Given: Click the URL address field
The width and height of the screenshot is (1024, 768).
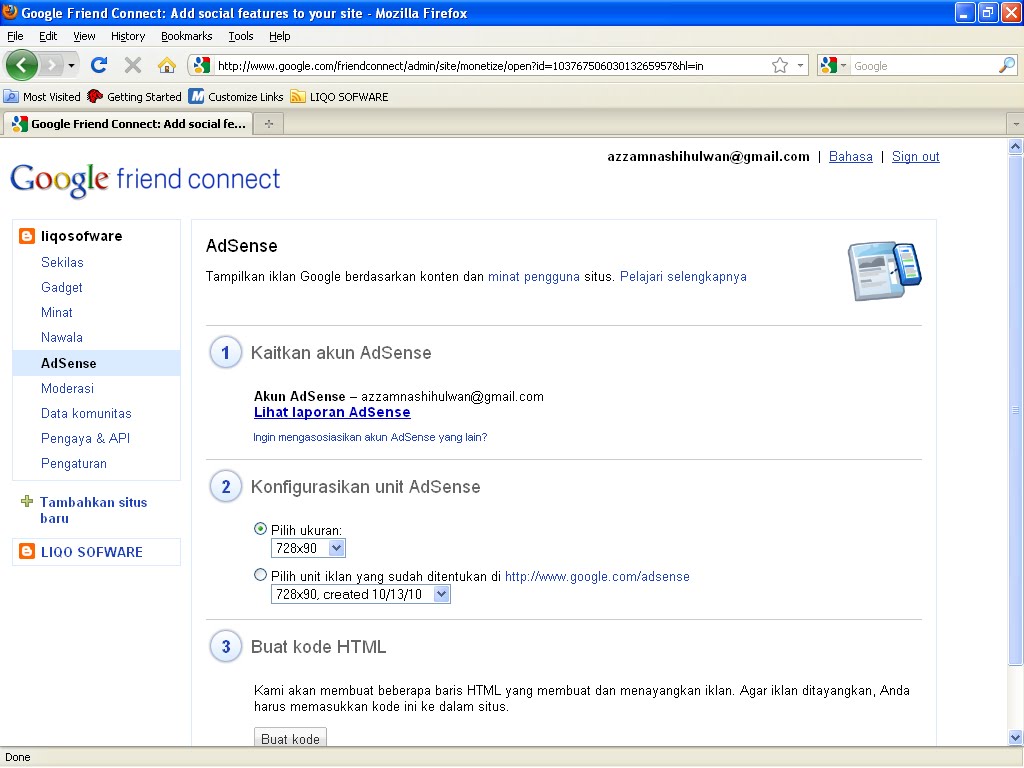Looking at the screenshot, I should [490, 66].
